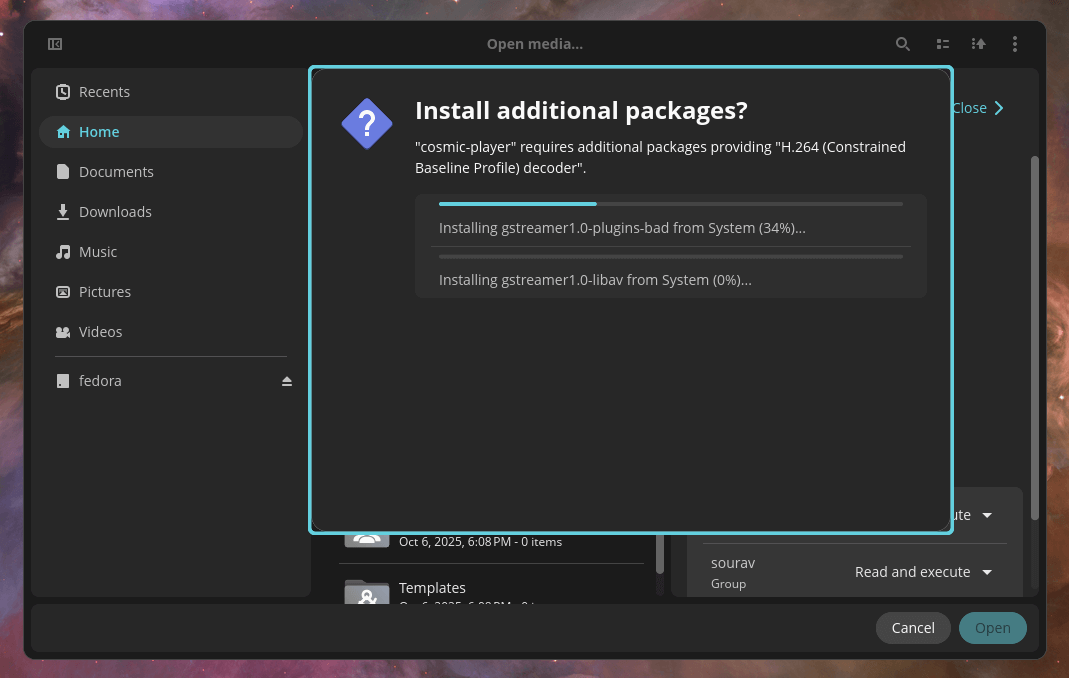Viewport: 1069px width, 678px height.
Task: Click the question mark dialog icon
Action: pos(366,125)
